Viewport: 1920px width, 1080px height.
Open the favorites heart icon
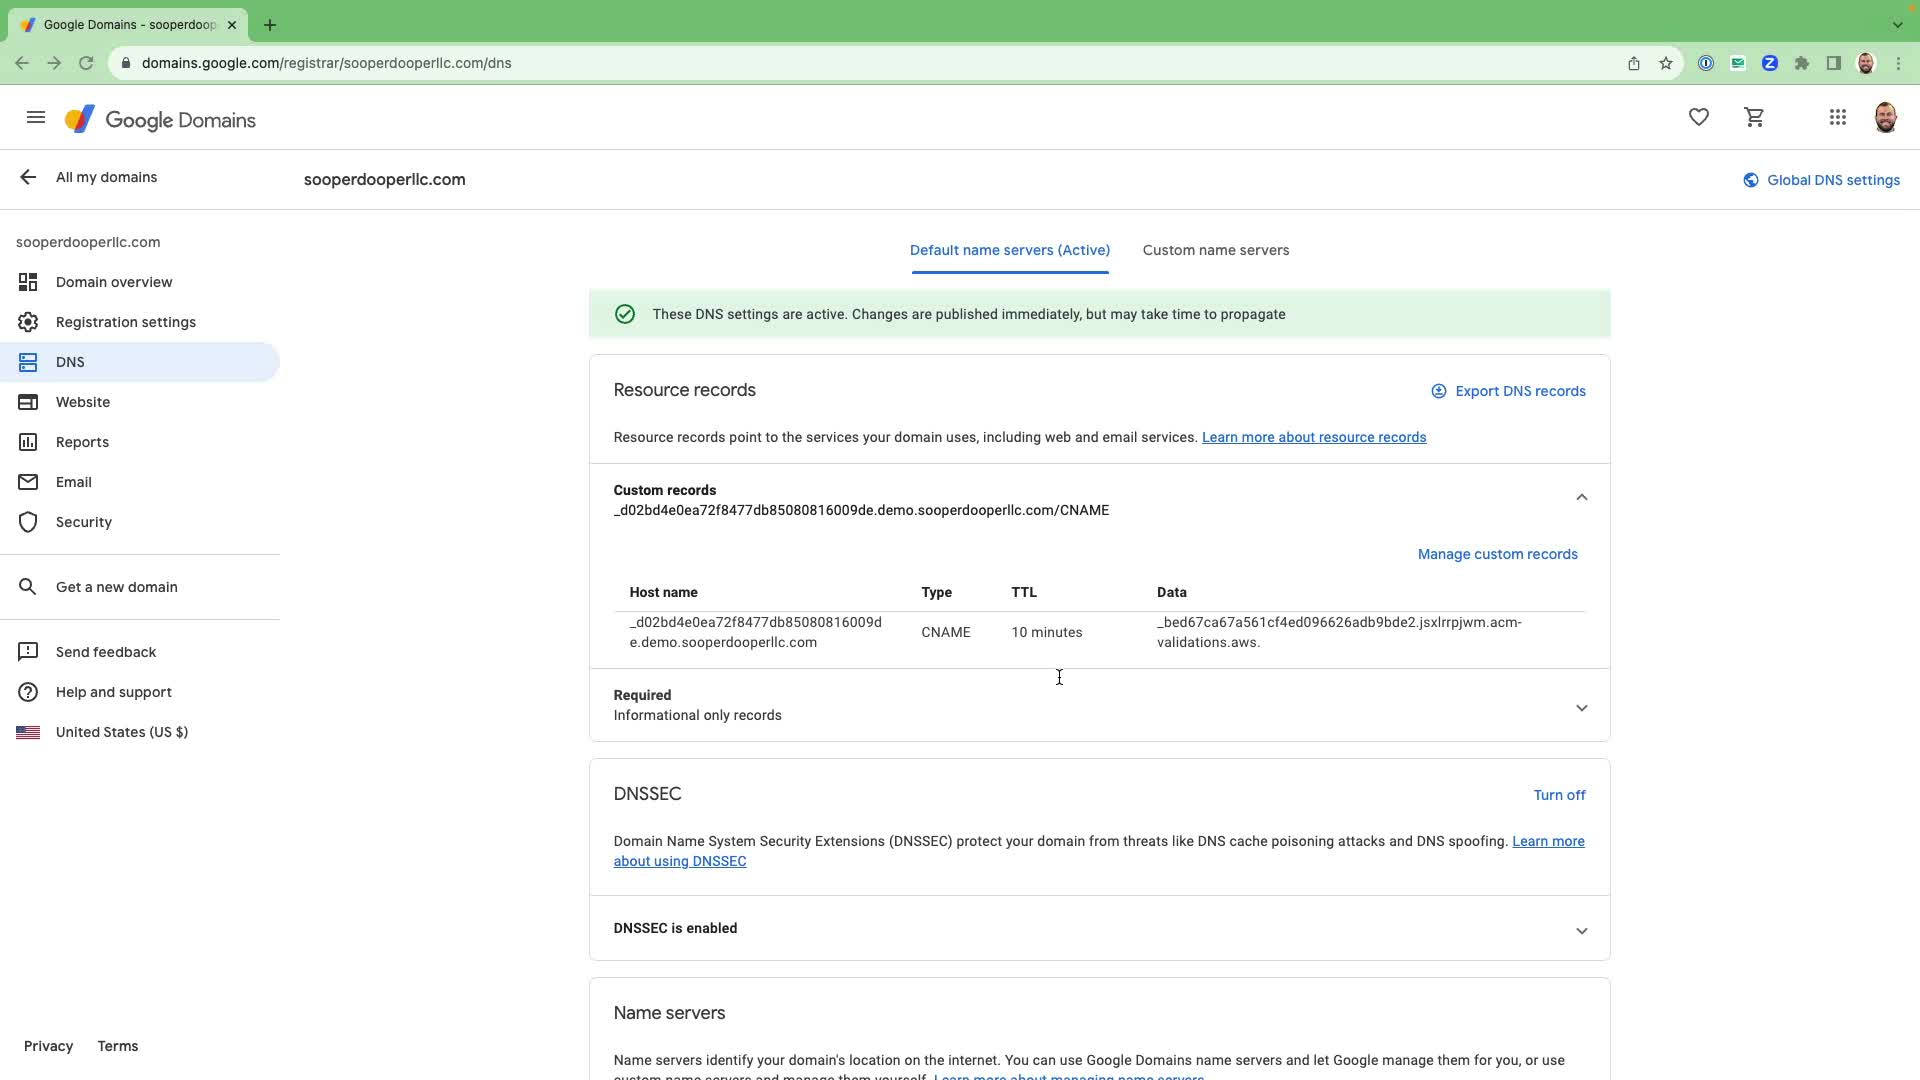[x=1698, y=118]
